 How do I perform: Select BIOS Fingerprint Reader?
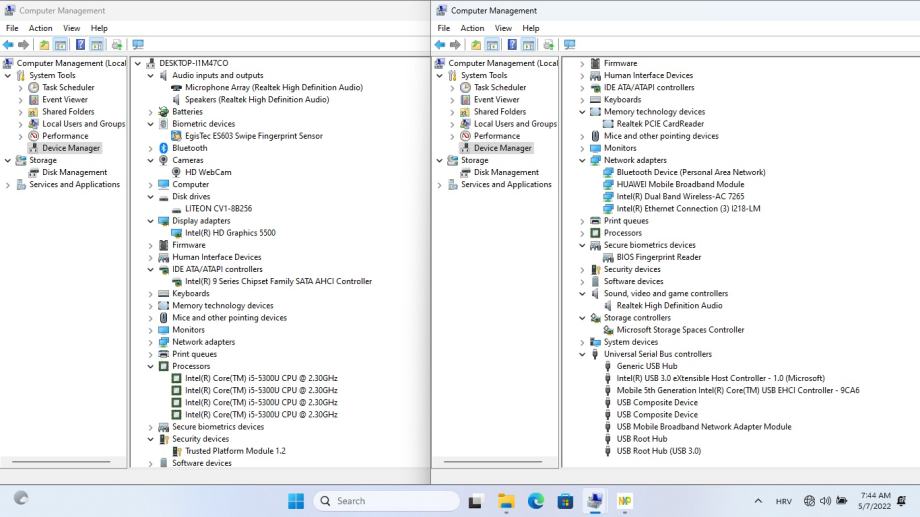coord(659,257)
